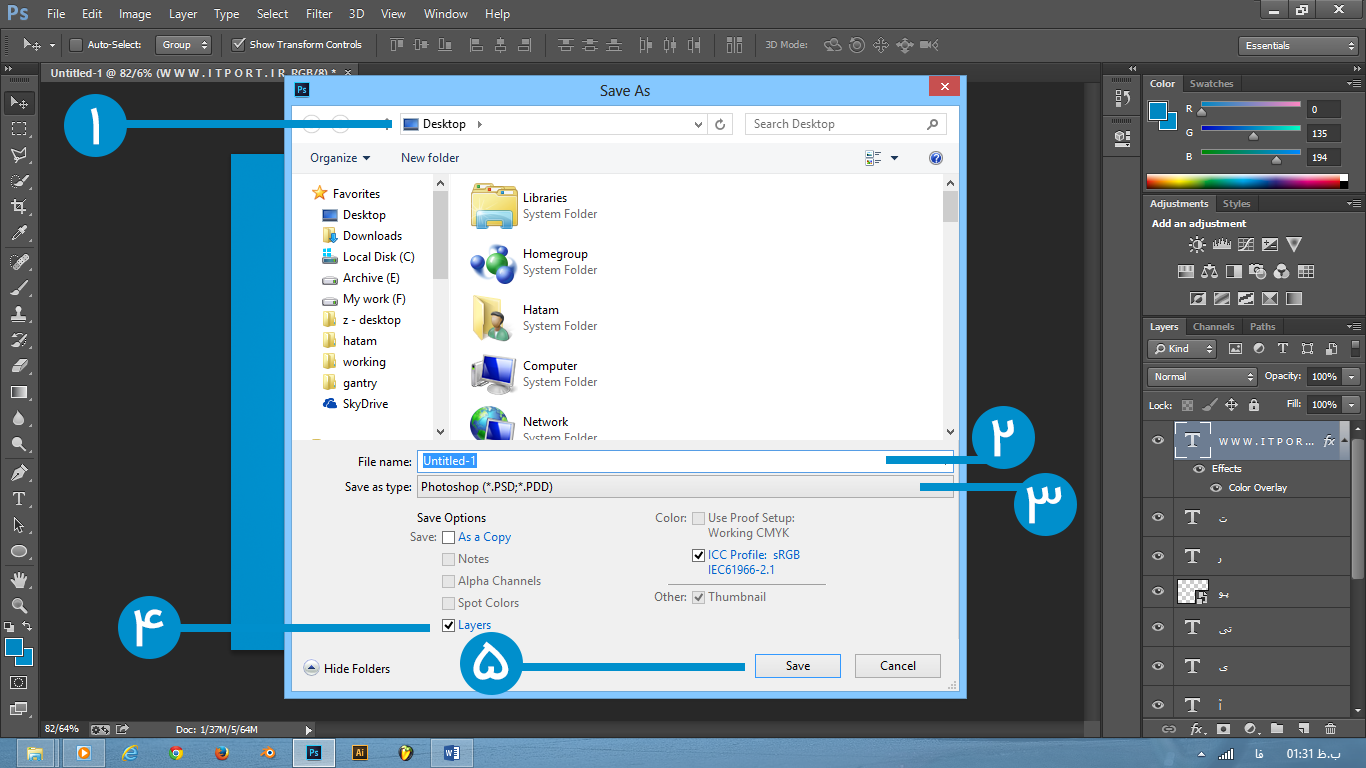Click the File name input field
Image resolution: width=1366 pixels, height=768 pixels.
coord(685,461)
